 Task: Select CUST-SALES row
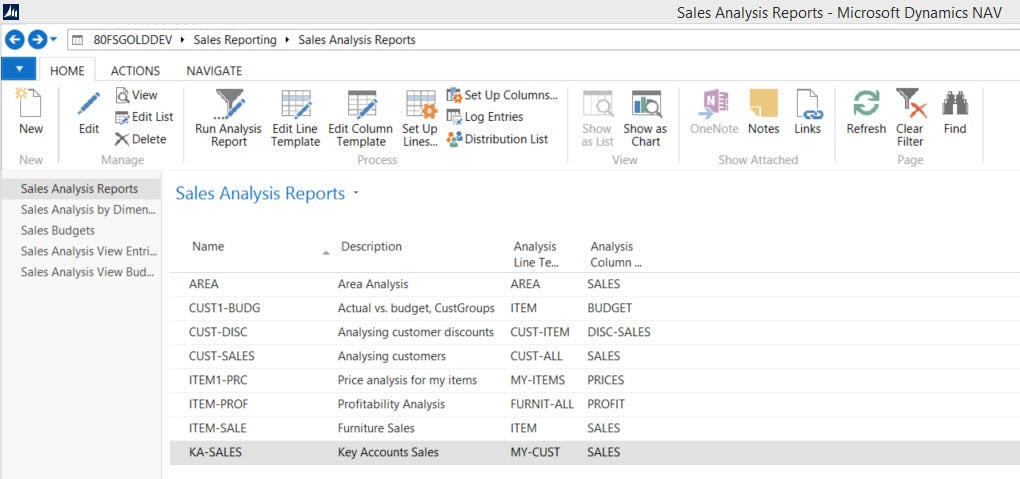coord(595,356)
